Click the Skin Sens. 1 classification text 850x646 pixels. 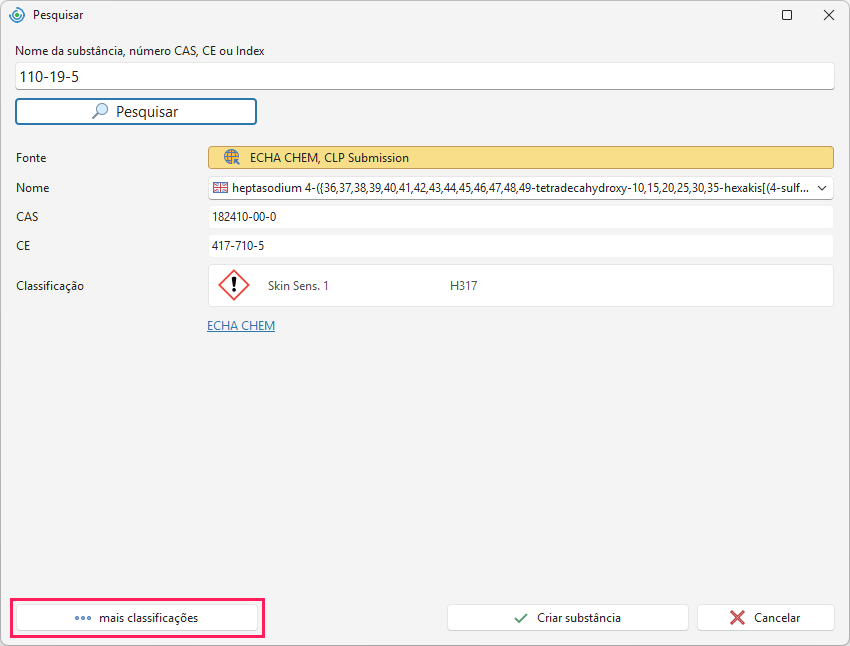[x=298, y=286]
